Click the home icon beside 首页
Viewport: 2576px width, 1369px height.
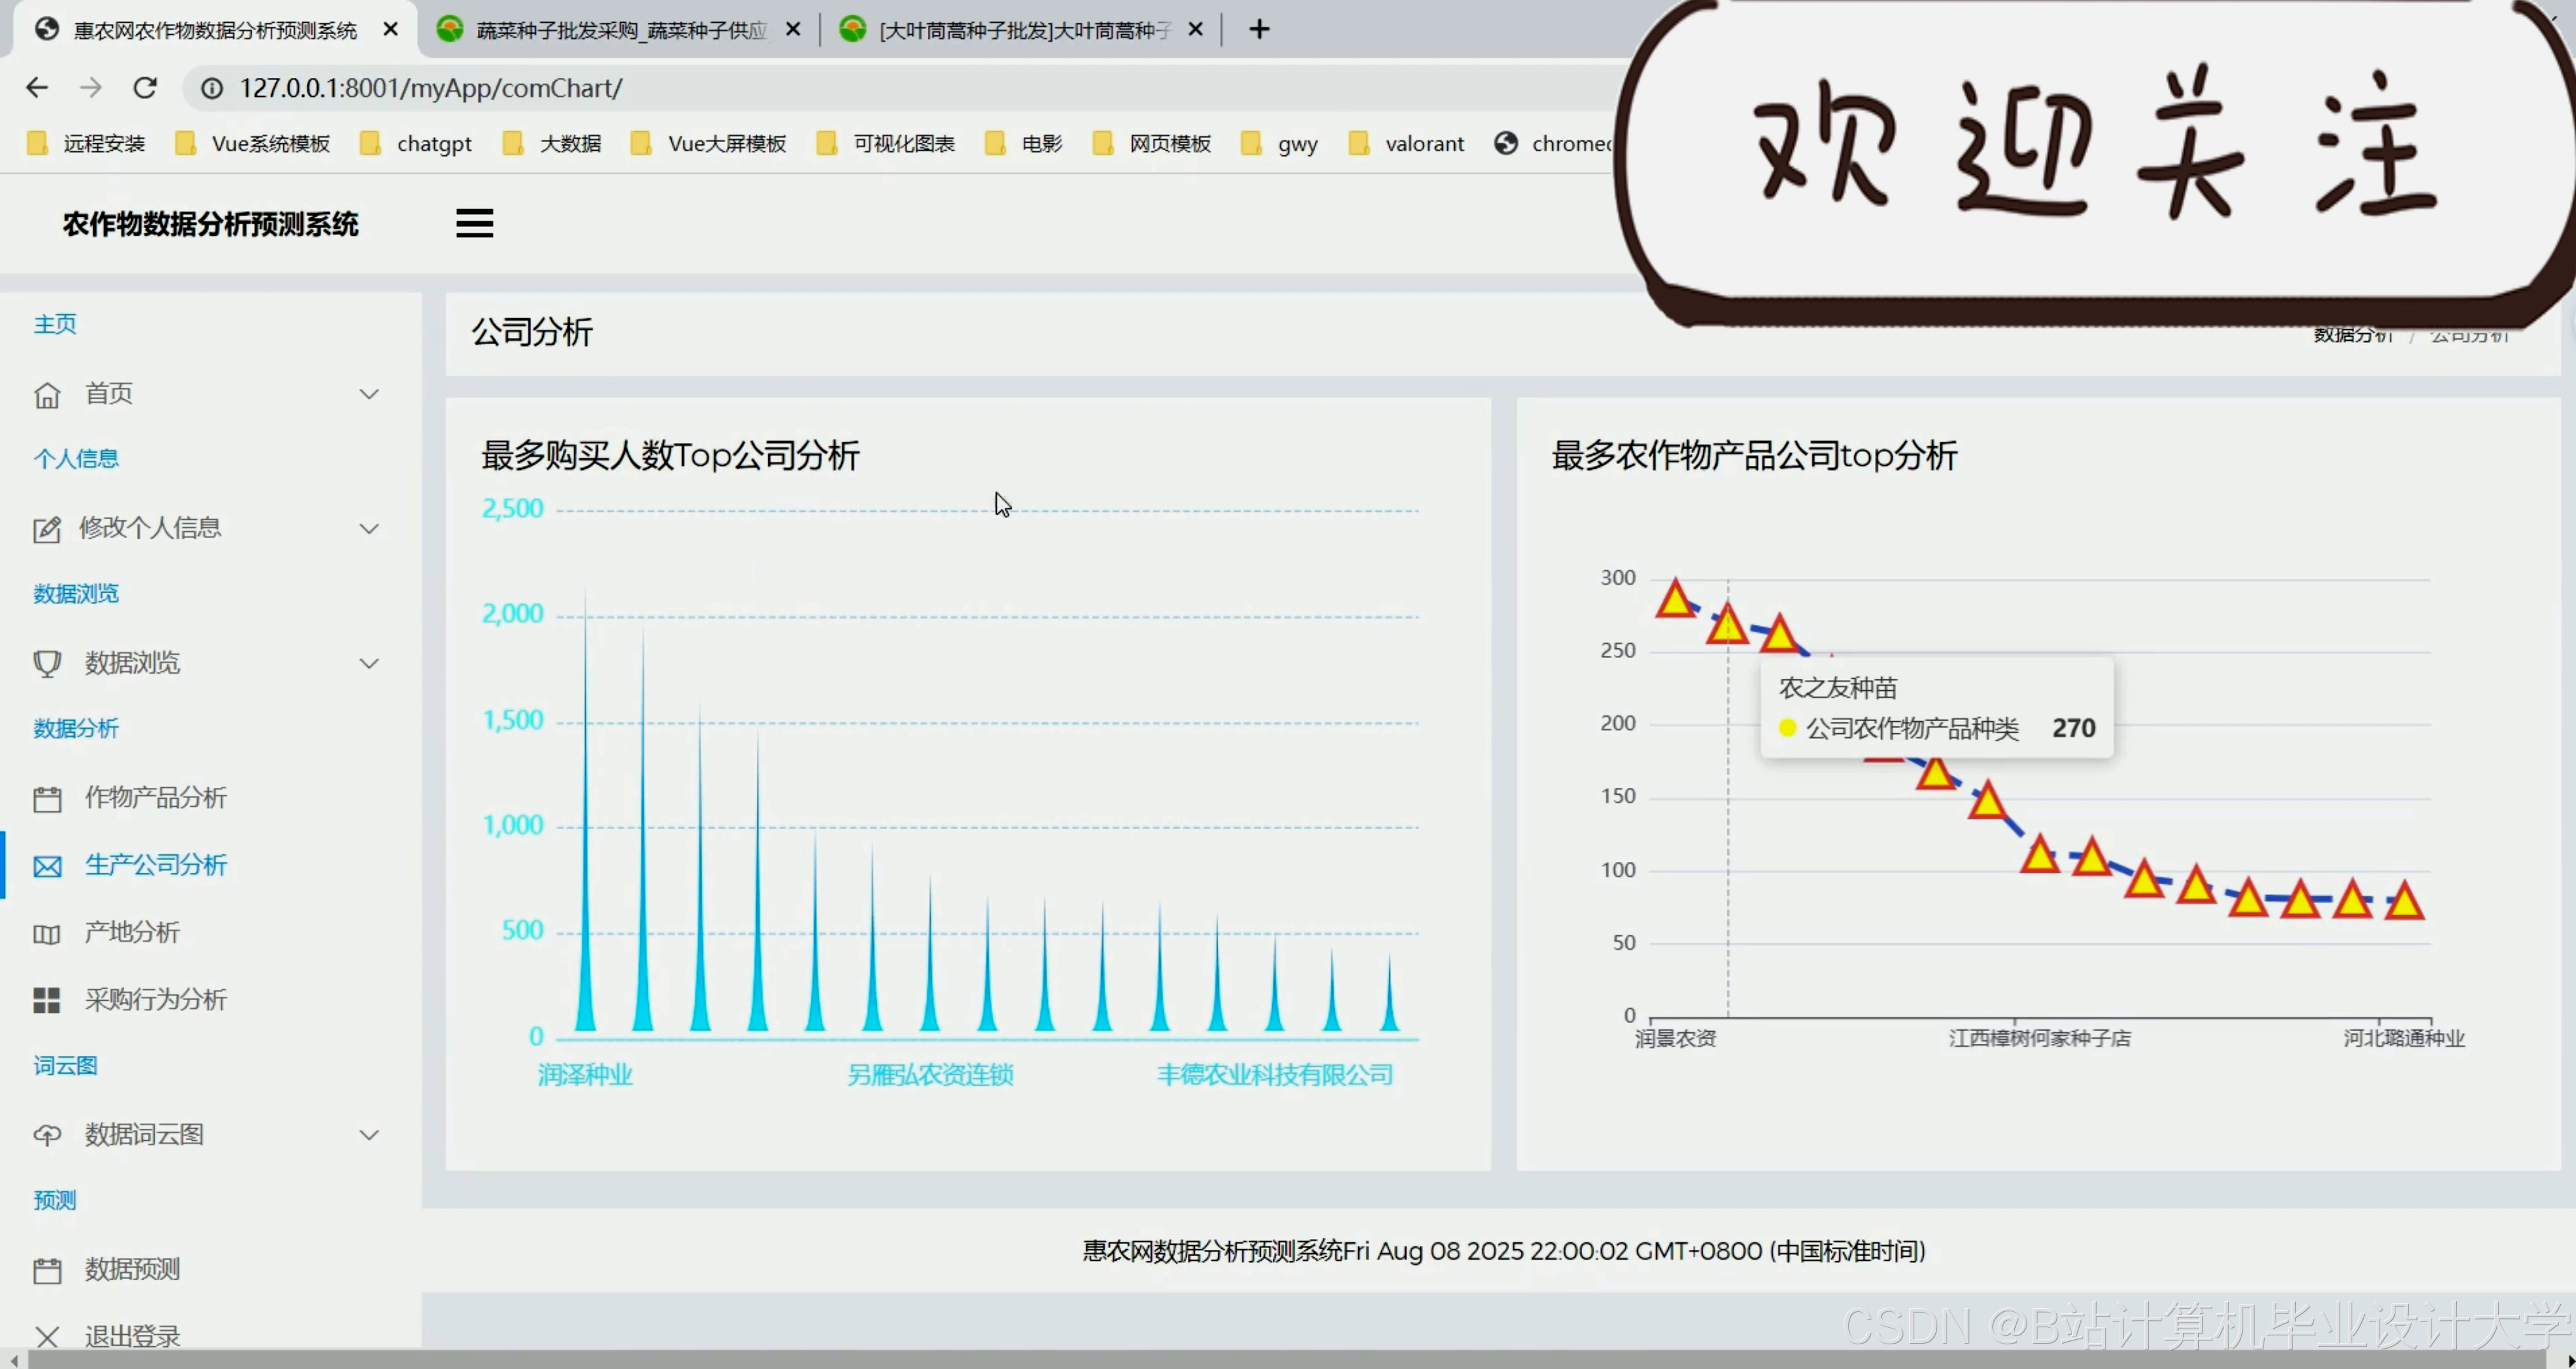click(x=47, y=395)
